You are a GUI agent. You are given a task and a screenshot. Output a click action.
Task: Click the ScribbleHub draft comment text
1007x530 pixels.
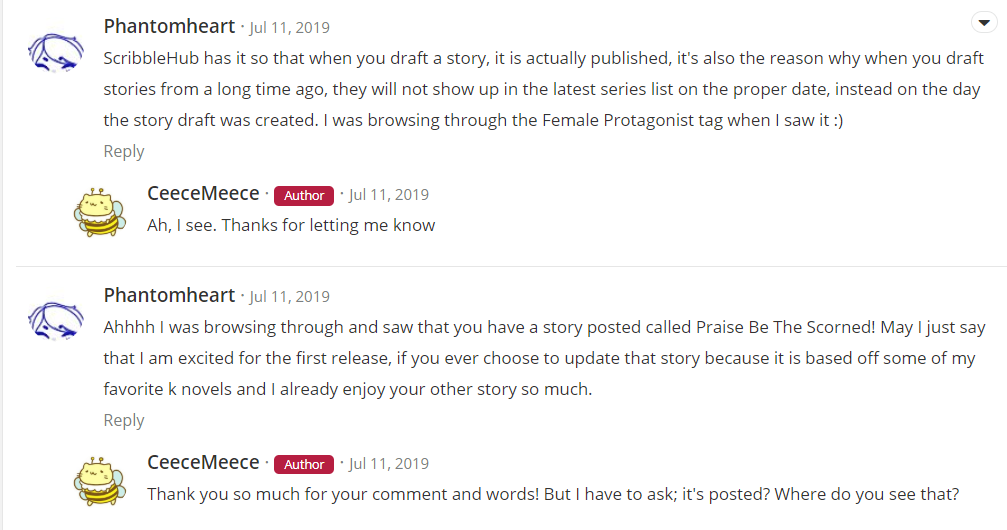coord(540,89)
